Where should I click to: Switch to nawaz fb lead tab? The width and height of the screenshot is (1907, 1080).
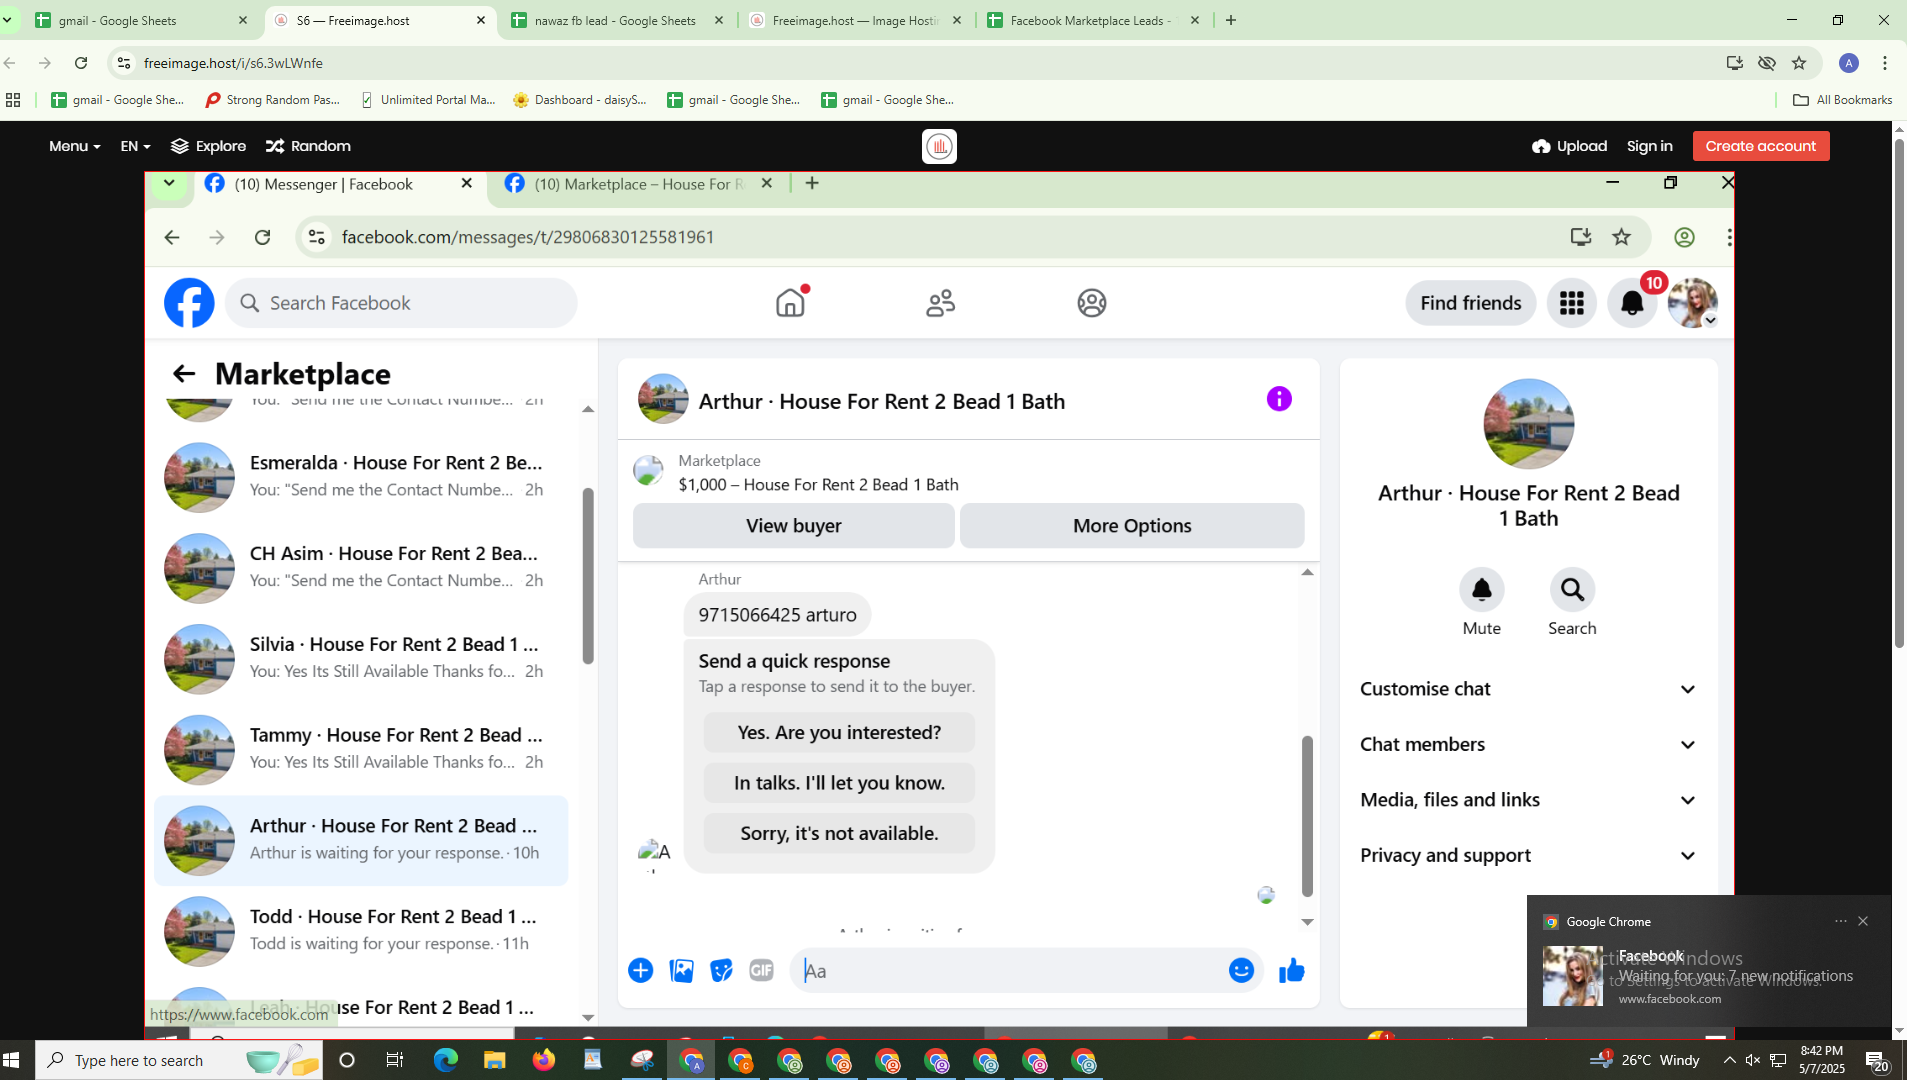pyautogui.click(x=617, y=20)
